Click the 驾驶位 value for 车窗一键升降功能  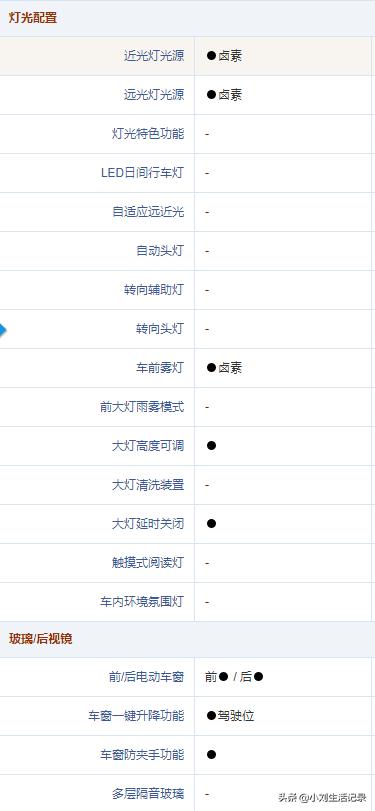click(236, 716)
